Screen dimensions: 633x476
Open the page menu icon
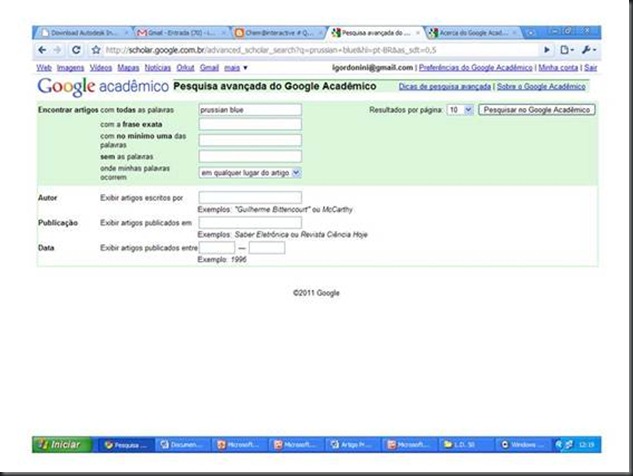pos(567,50)
